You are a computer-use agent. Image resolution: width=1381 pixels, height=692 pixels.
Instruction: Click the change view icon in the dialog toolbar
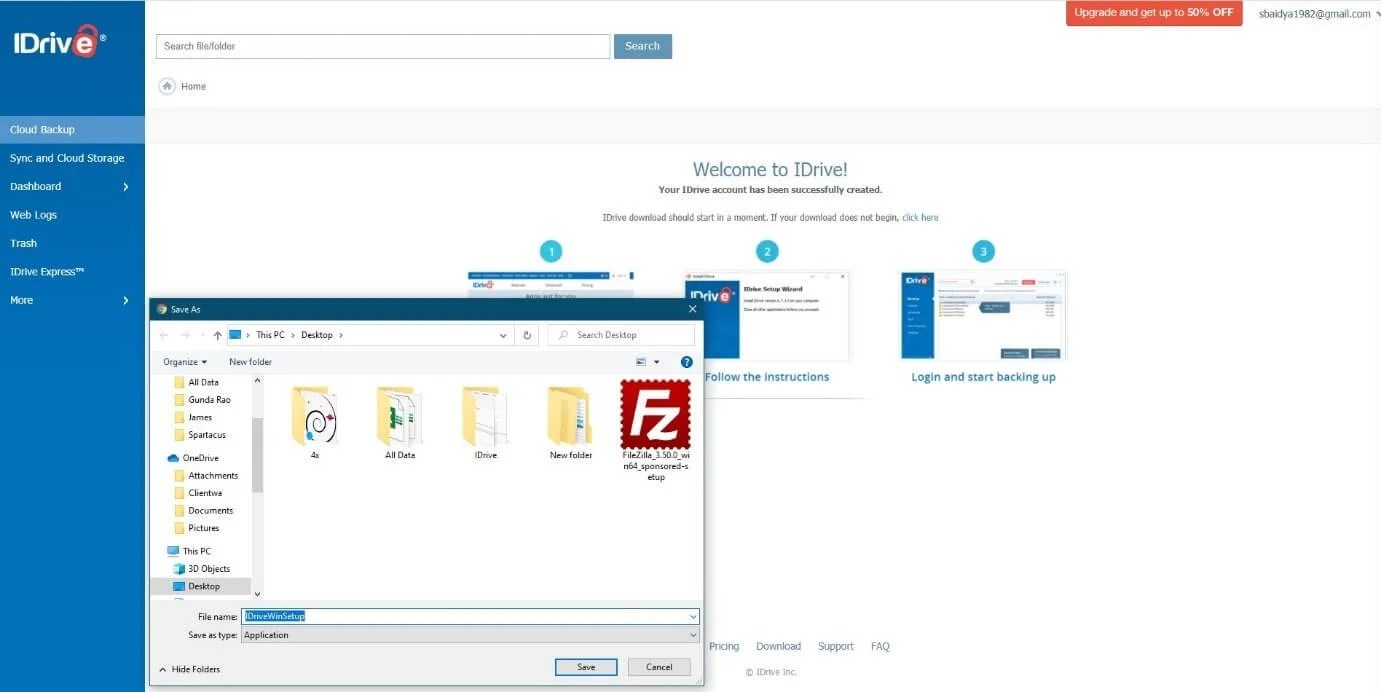point(639,361)
